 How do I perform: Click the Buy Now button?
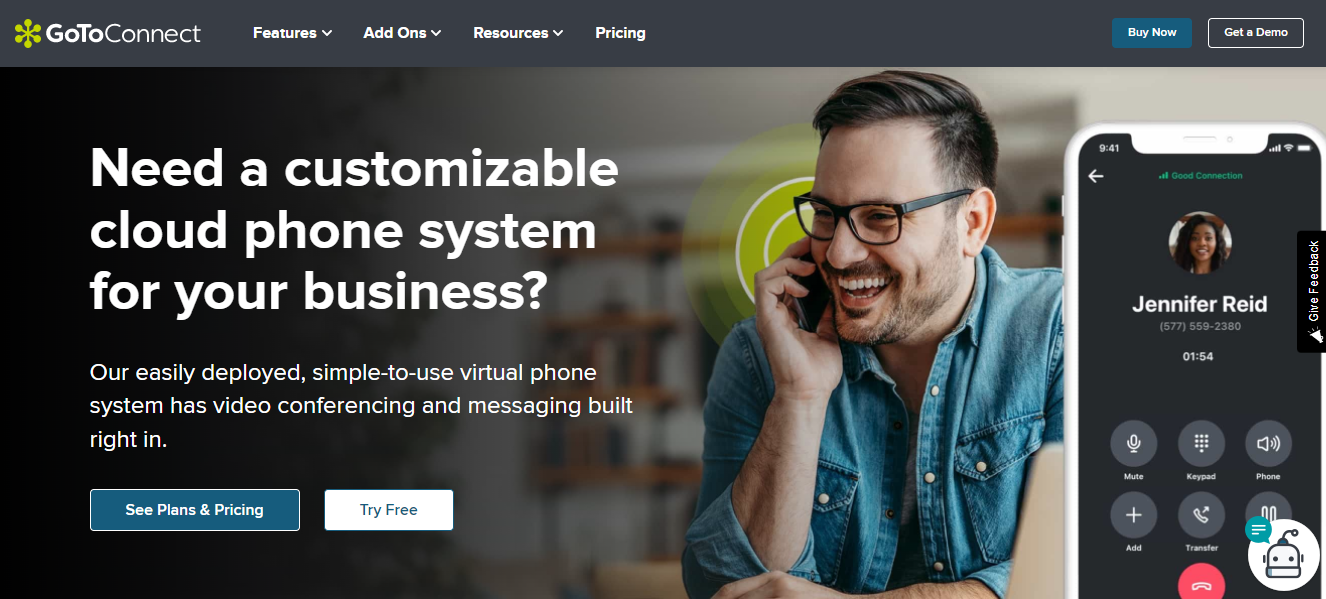tap(1152, 32)
